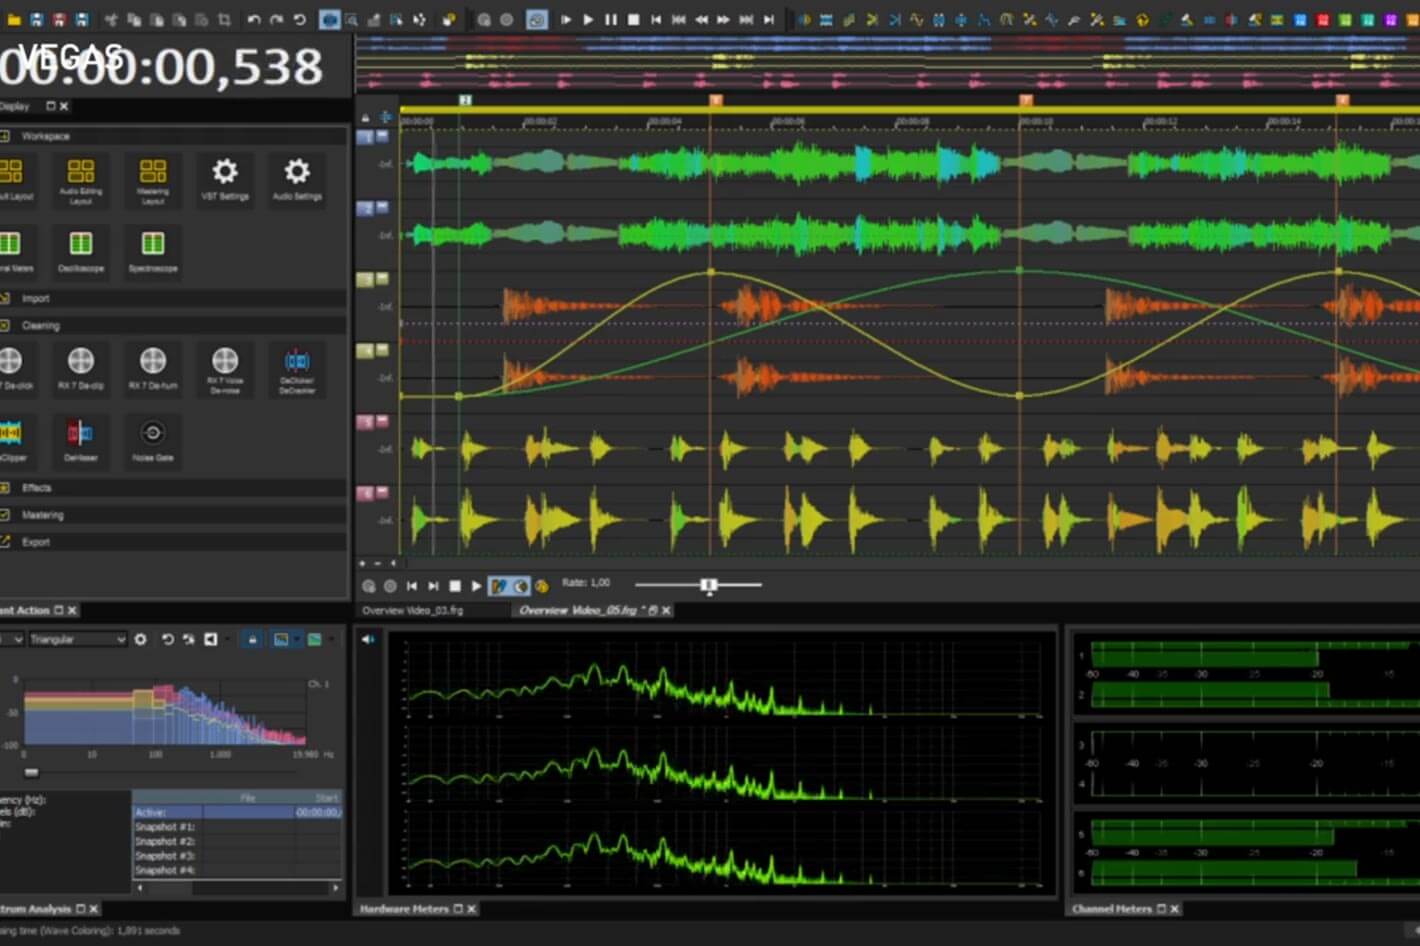Open Audio Settings gear
The width and height of the screenshot is (1420, 946).
pos(297,179)
